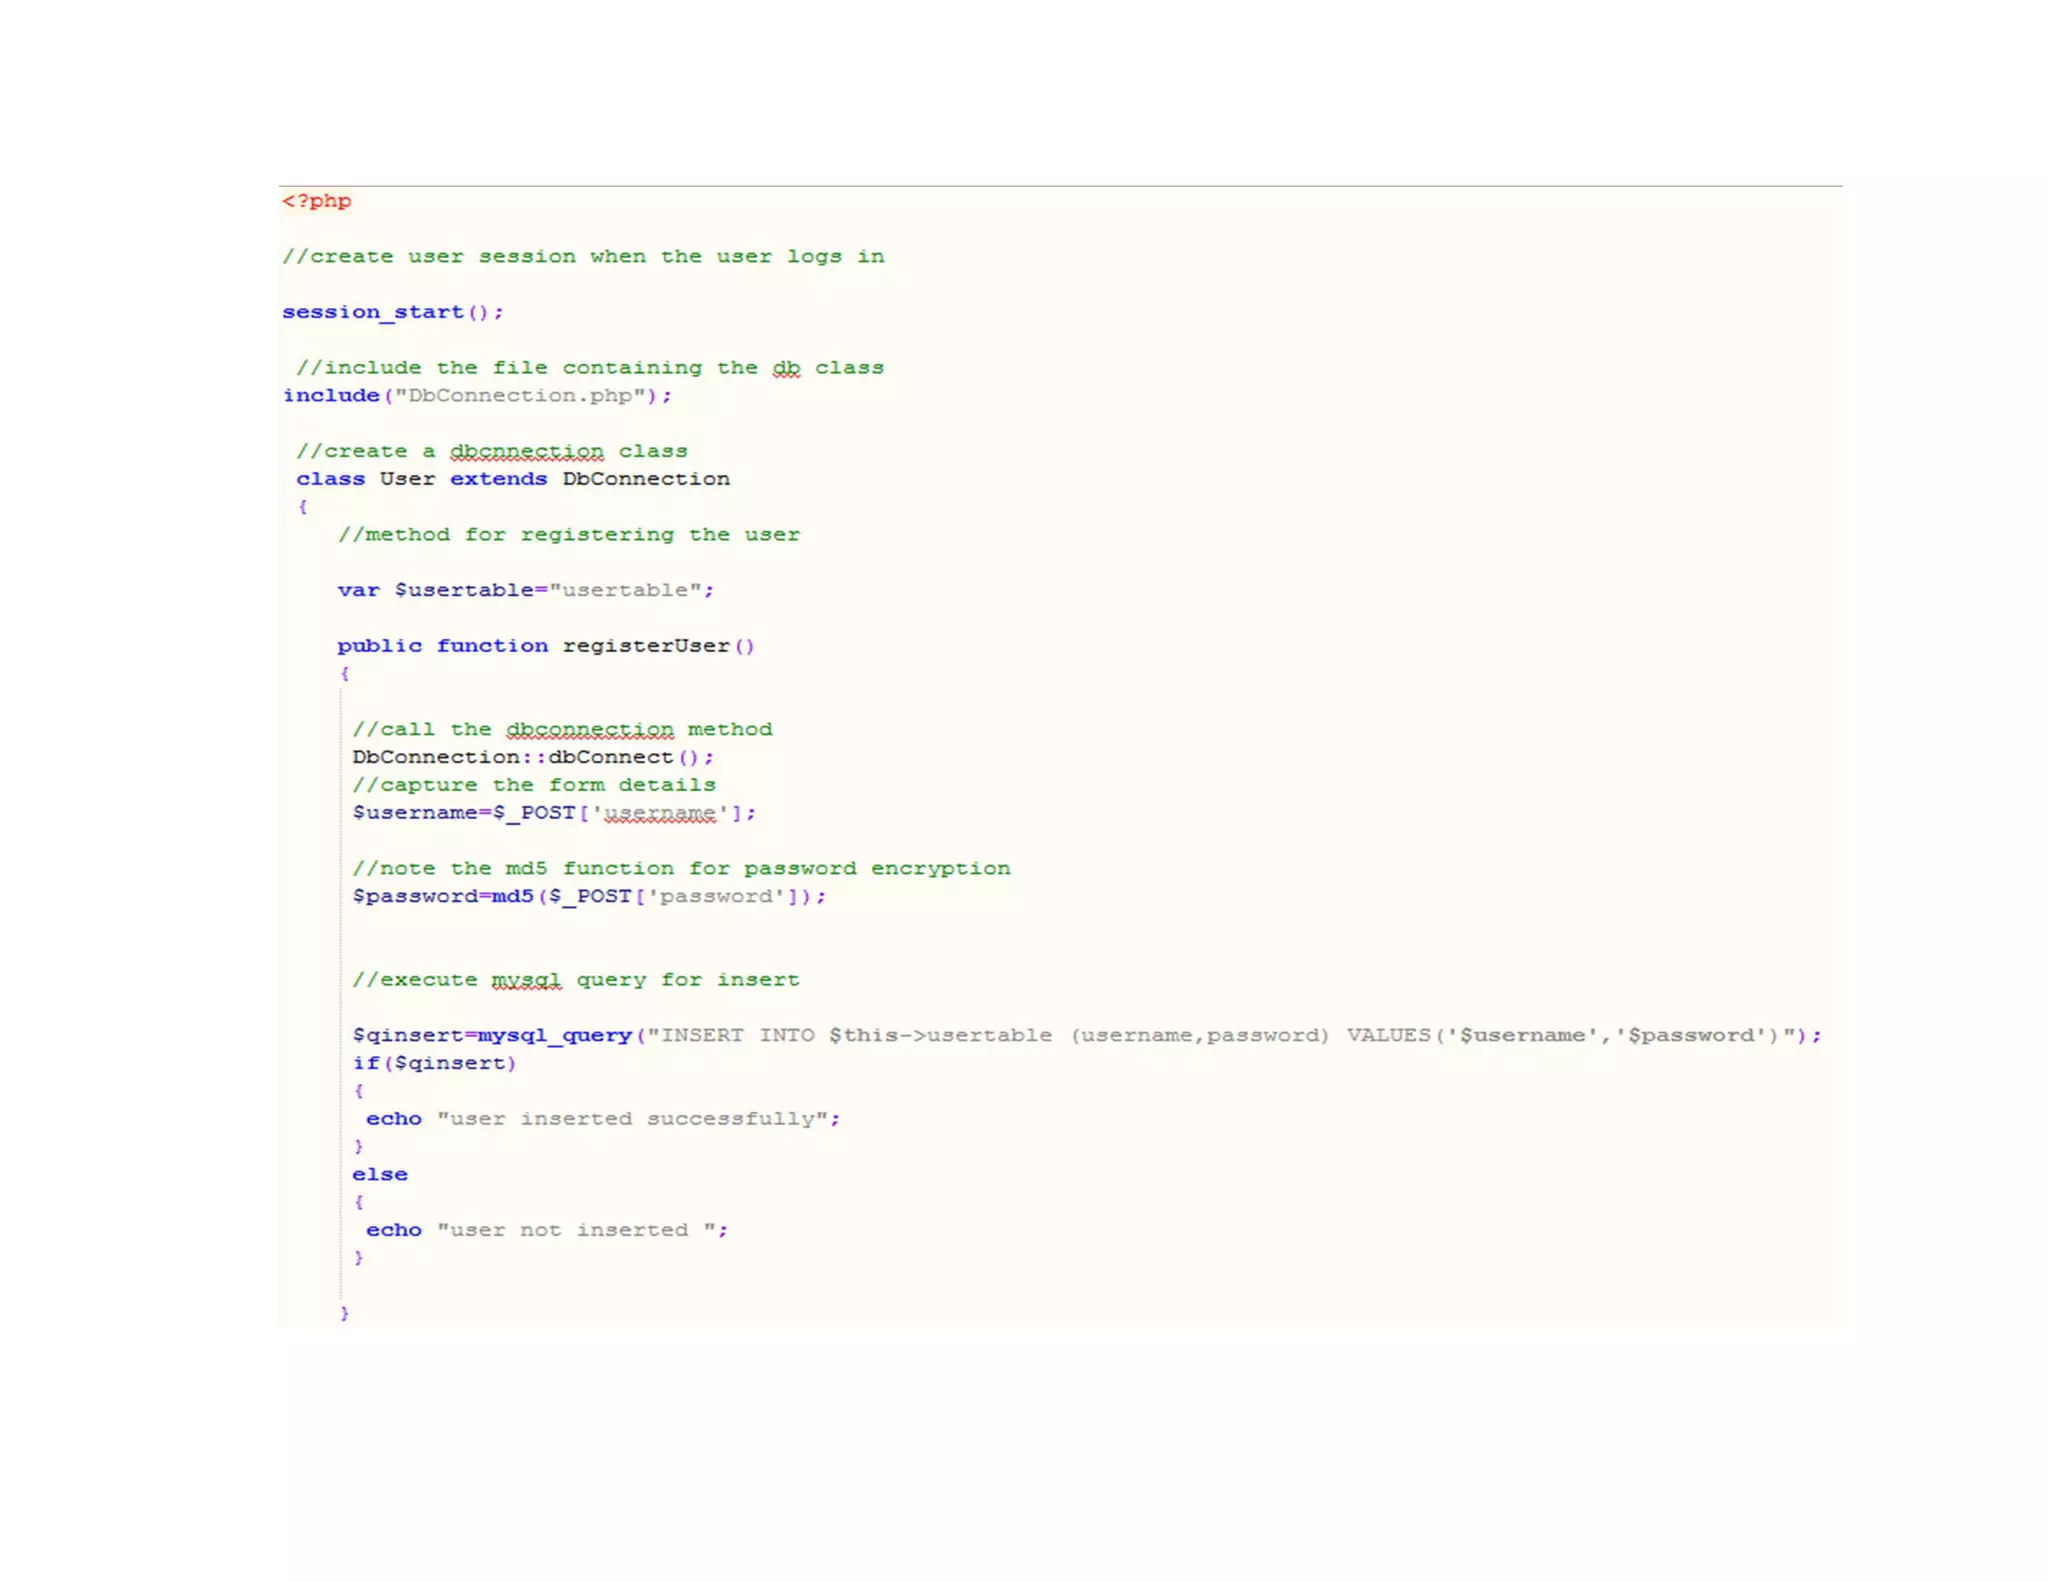
Task: Click the $username=$_POST assignment line
Action: click(x=553, y=813)
